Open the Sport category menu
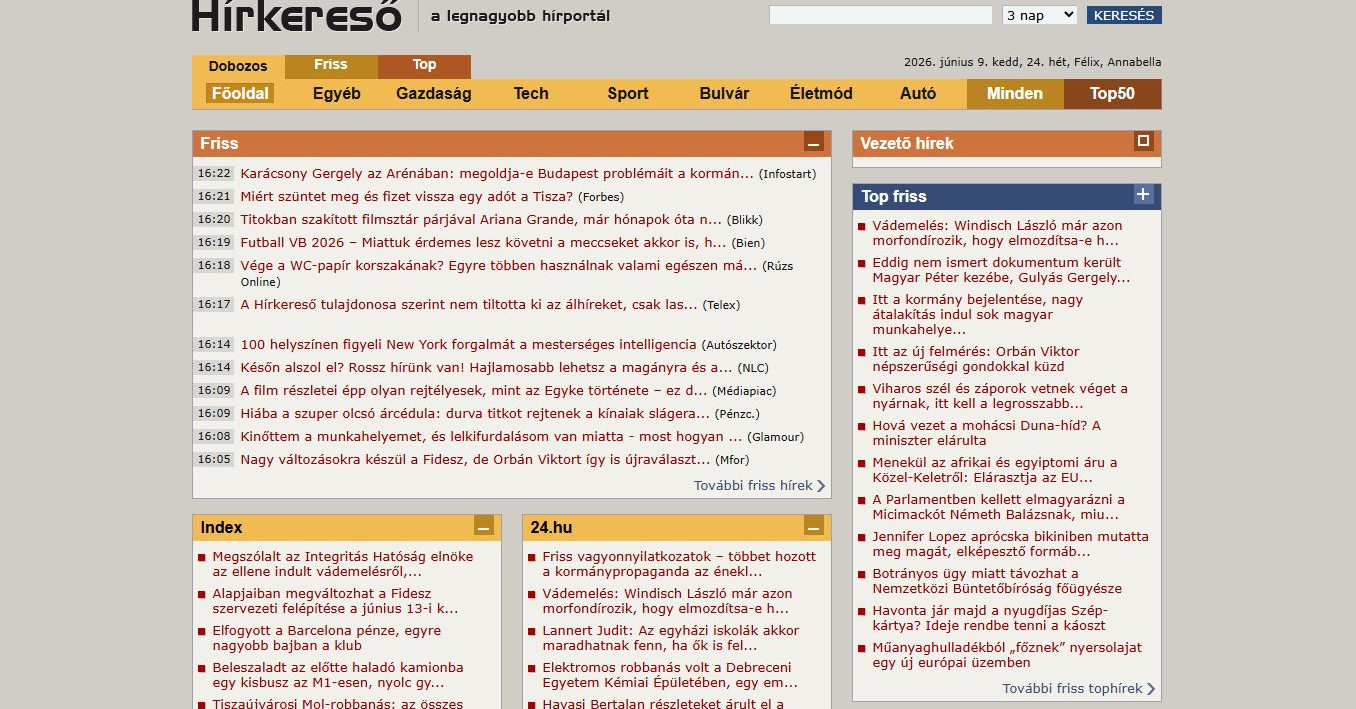 point(628,94)
